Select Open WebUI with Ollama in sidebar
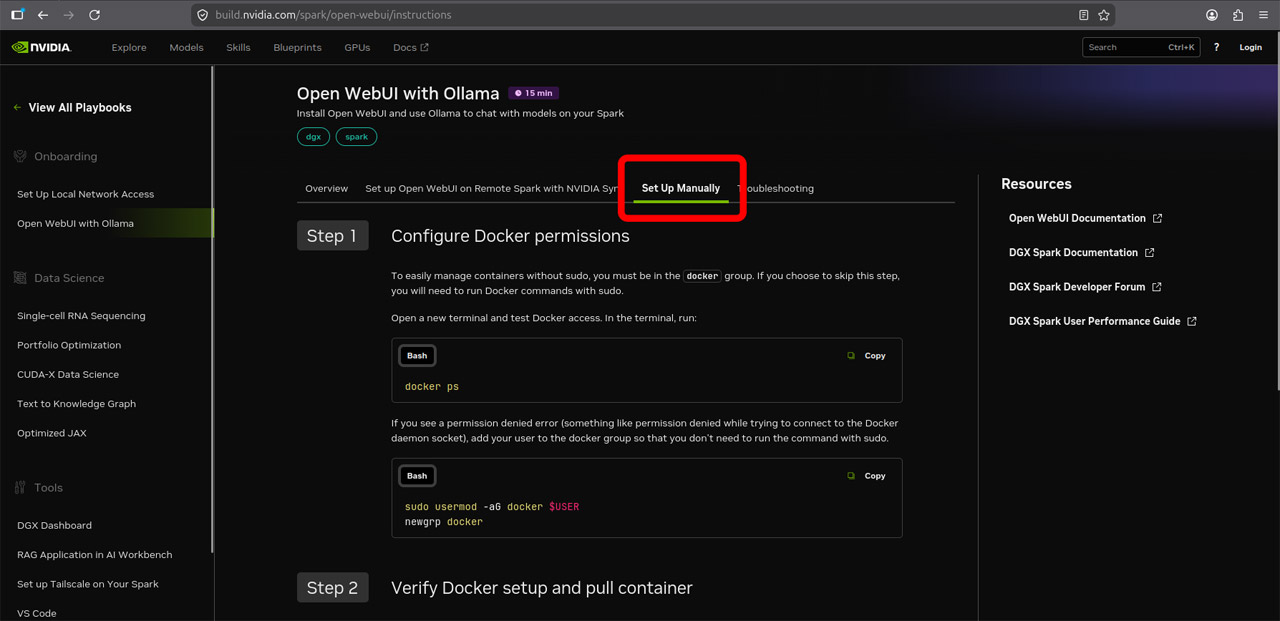Viewport: 1280px width, 621px height. (75, 224)
